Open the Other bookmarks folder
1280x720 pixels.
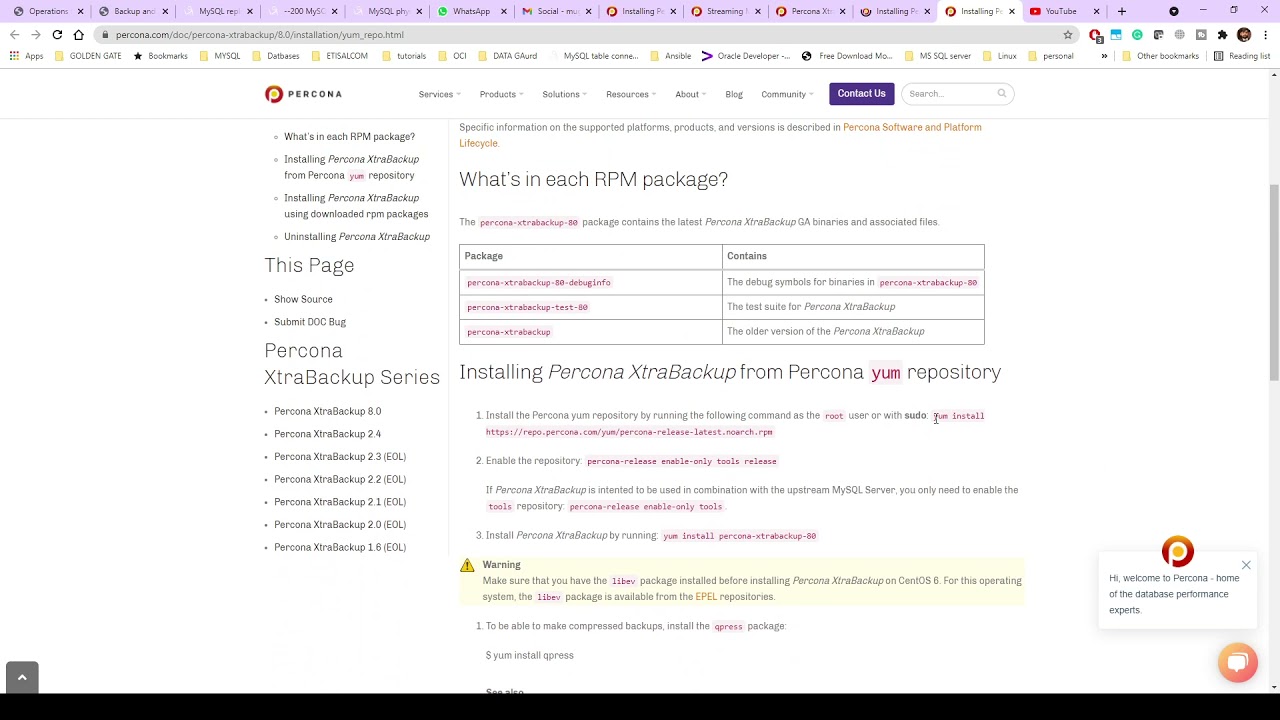pos(1160,56)
